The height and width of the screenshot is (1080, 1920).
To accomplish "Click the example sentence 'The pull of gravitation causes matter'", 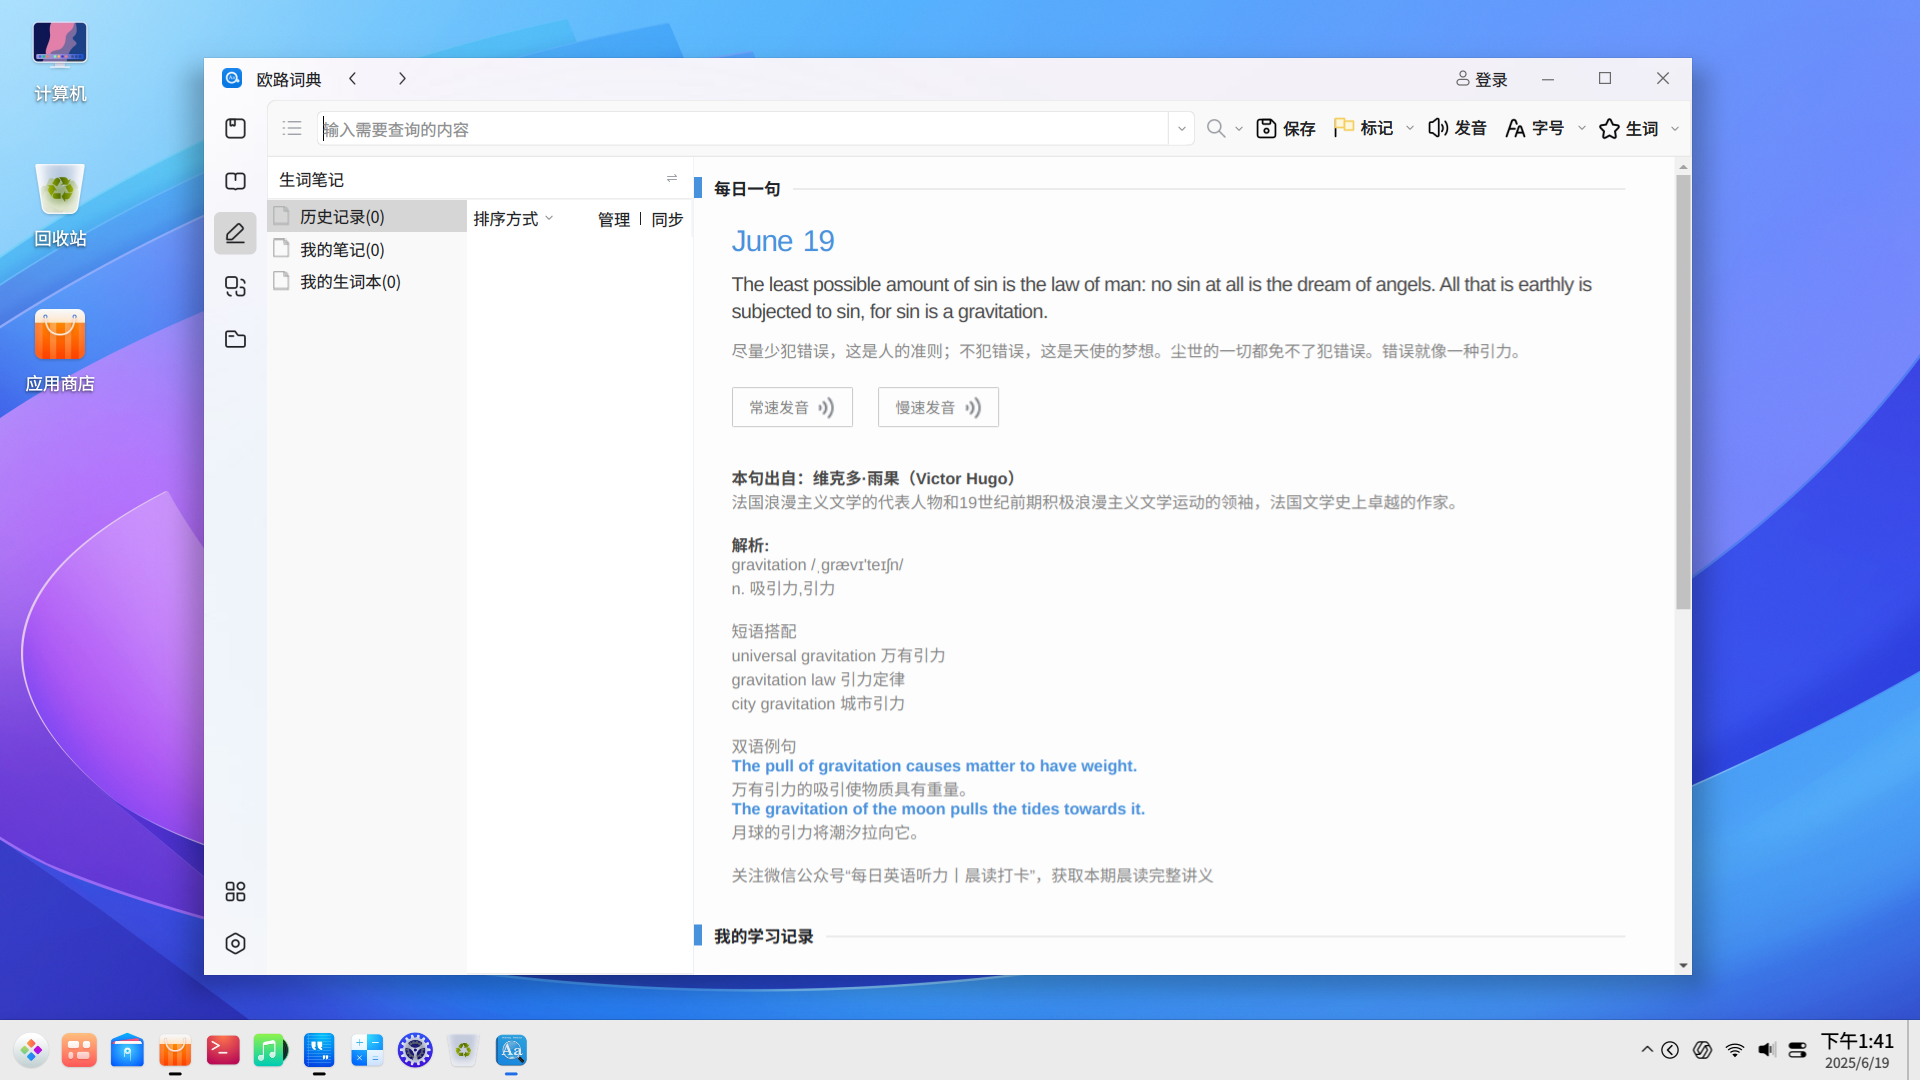I will click(934, 766).
